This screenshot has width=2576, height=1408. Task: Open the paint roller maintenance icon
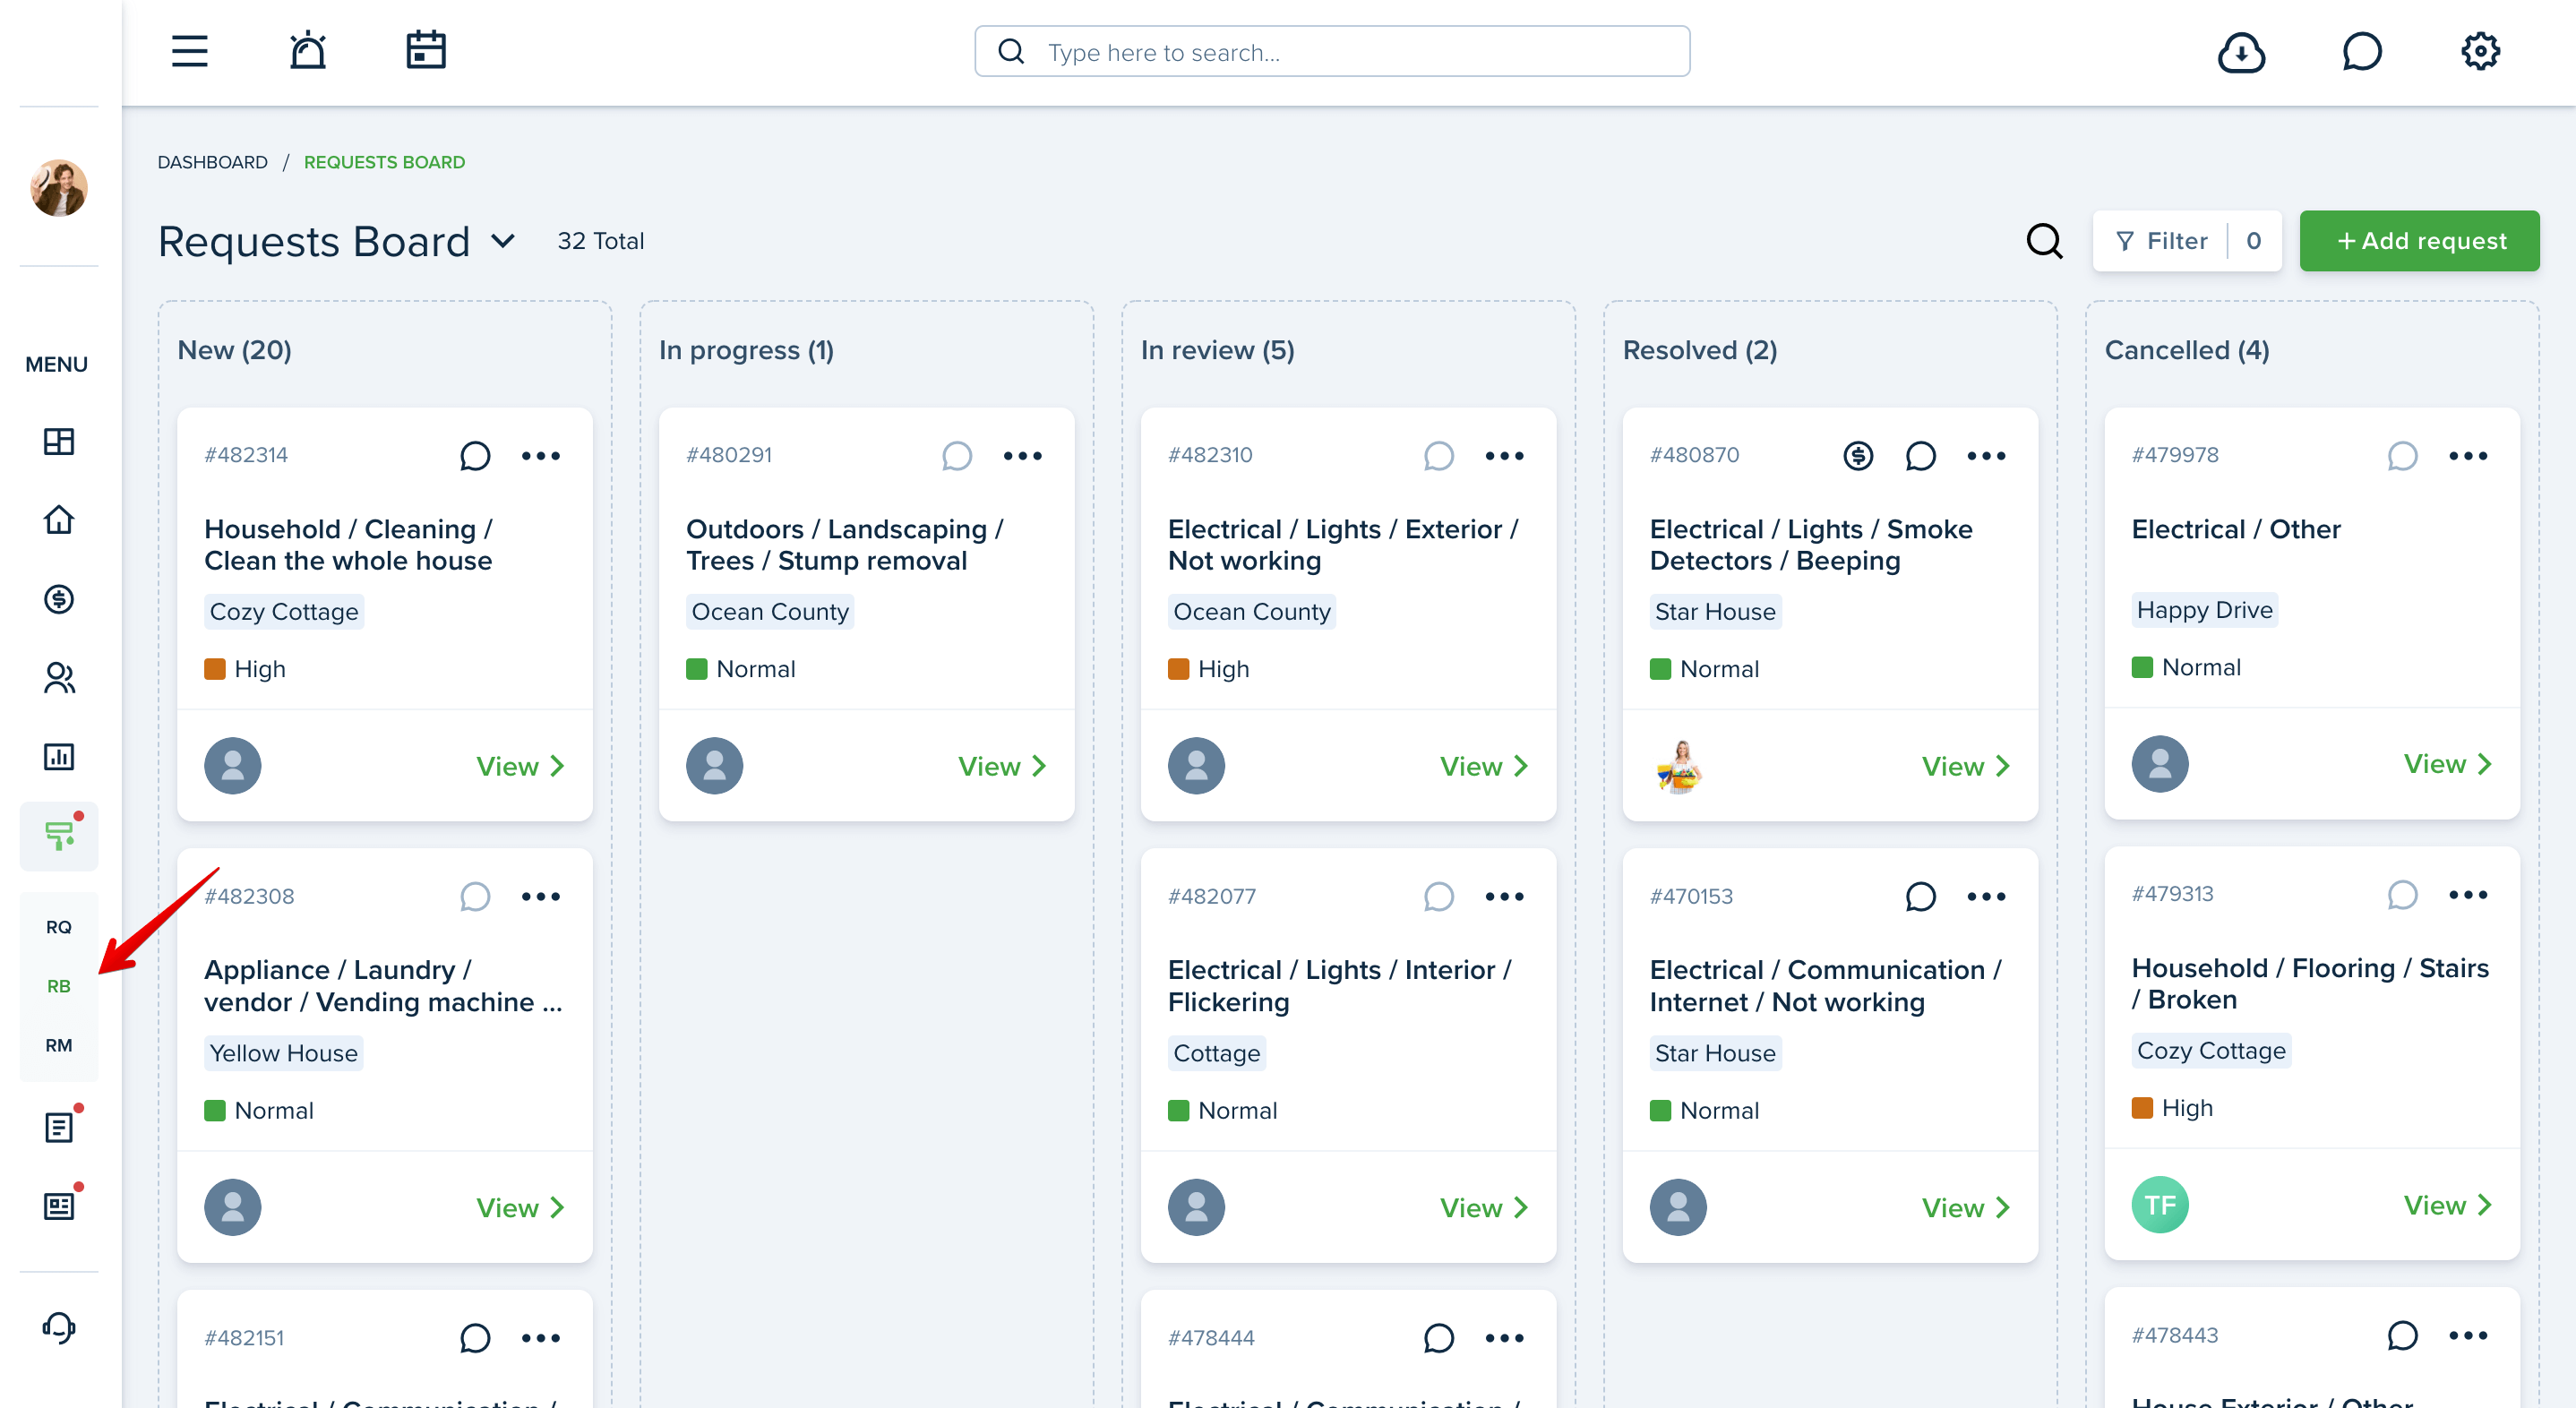click(x=59, y=836)
